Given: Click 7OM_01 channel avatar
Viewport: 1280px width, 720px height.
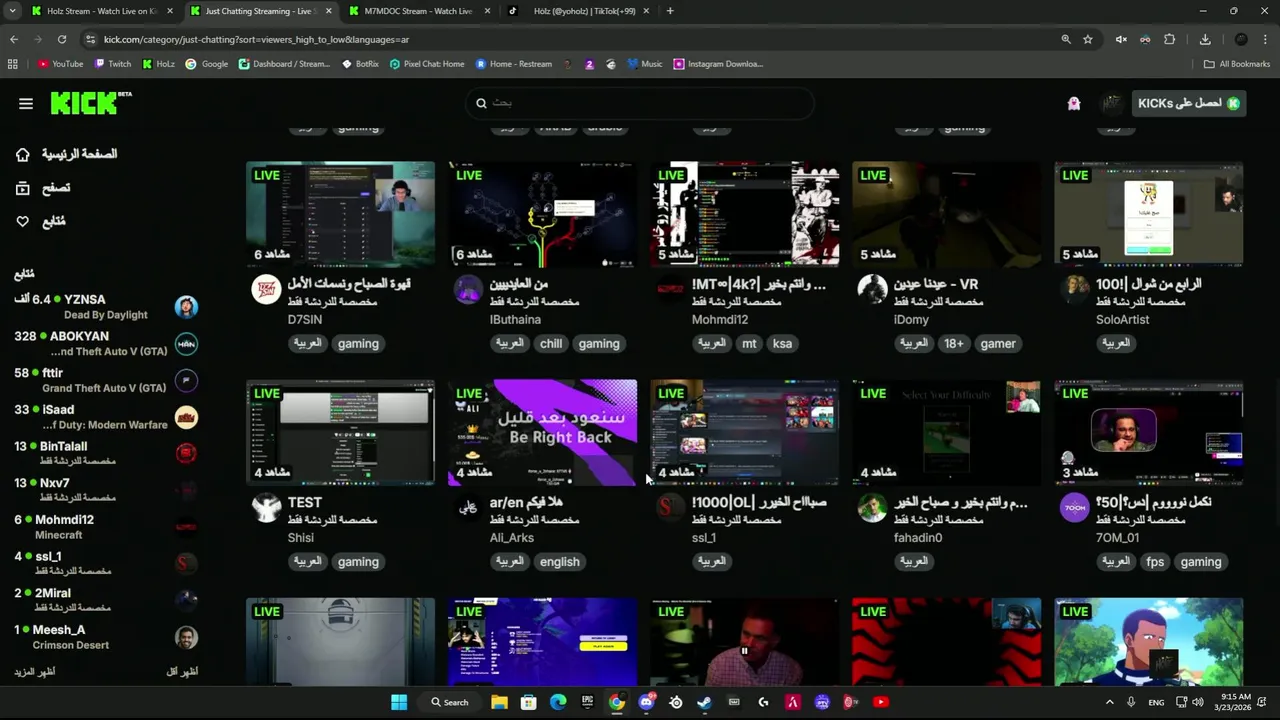Looking at the screenshot, I should 1074,507.
